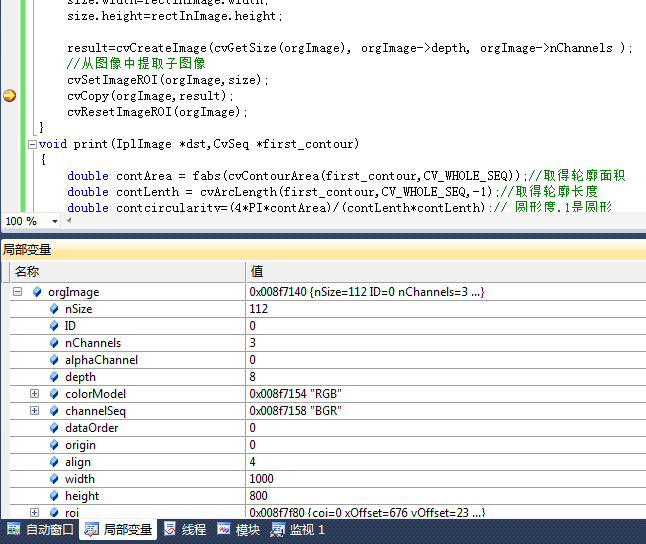Screen dimensions: 646x544
Task: Click the cvSetImageROI(orgImage,size) code line
Action: (x=168, y=80)
